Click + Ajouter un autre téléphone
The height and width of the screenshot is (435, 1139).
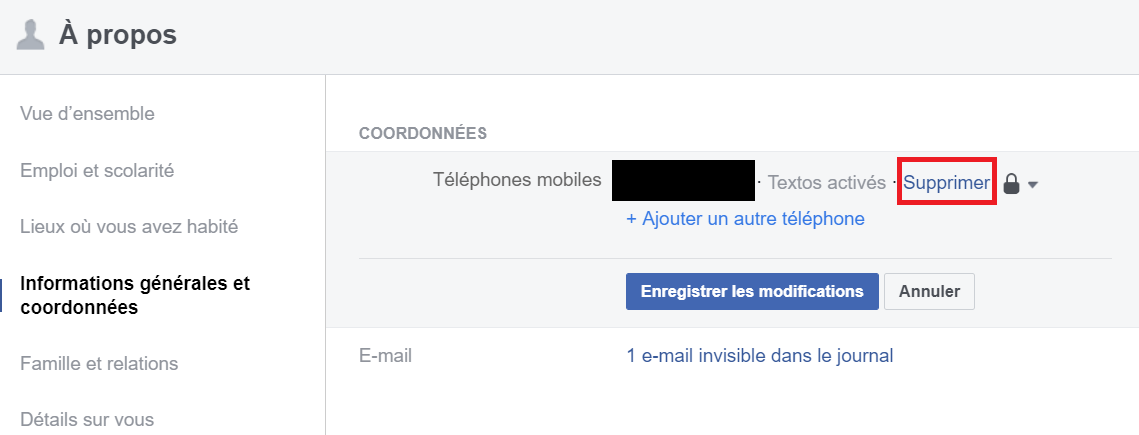(x=745, y=219)
